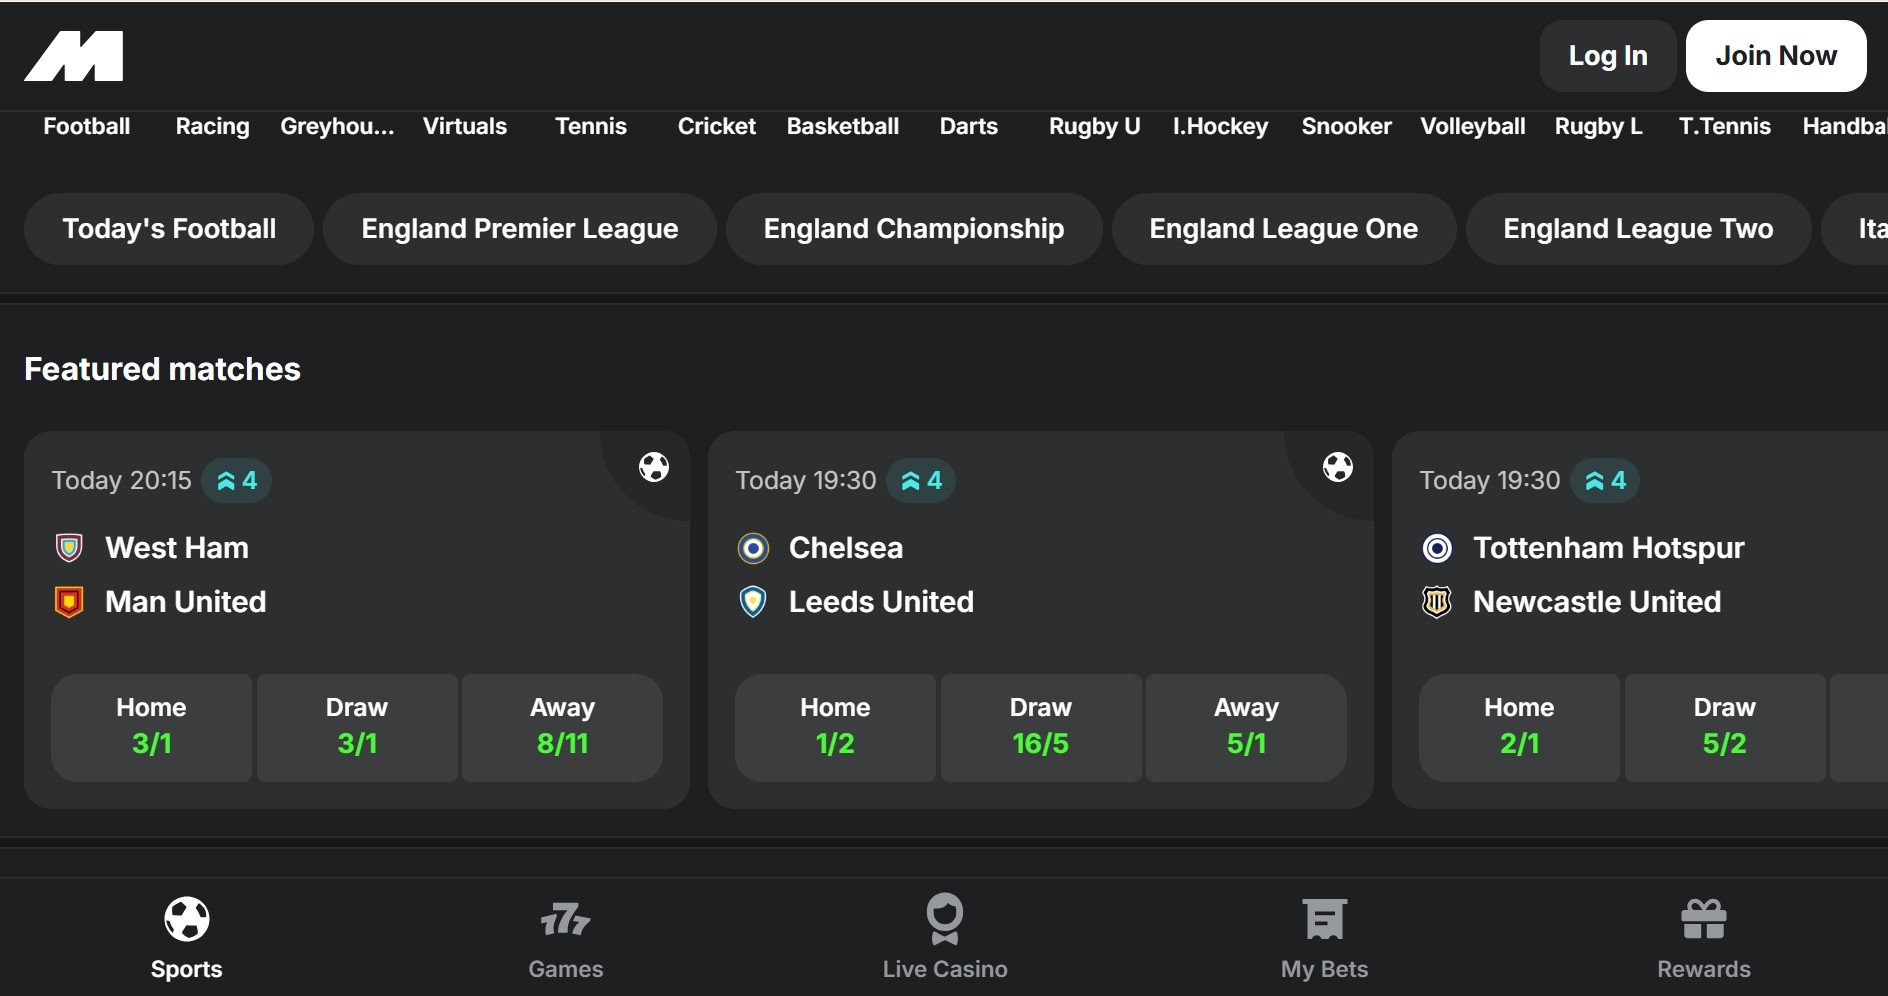Click the boost badge on Tottenham match
1888x996 pixels.
1605,481
